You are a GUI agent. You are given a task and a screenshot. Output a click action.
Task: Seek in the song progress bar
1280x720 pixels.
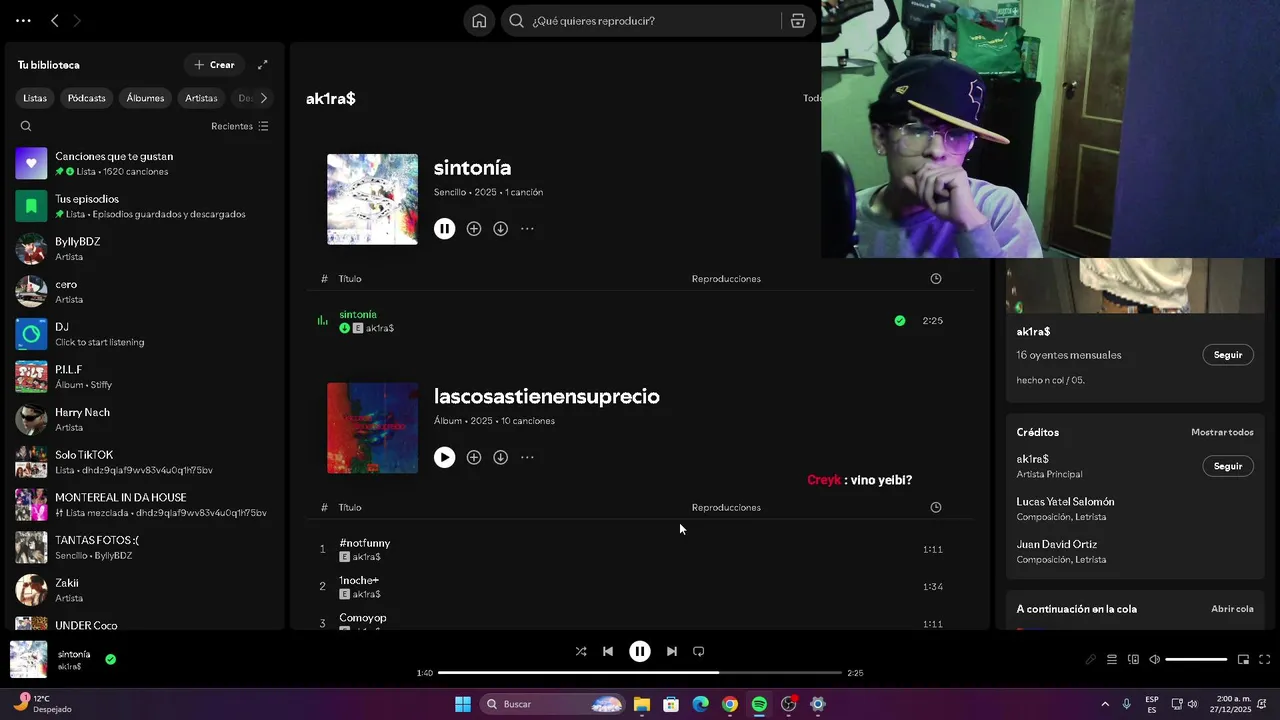(x=640, y=673)
